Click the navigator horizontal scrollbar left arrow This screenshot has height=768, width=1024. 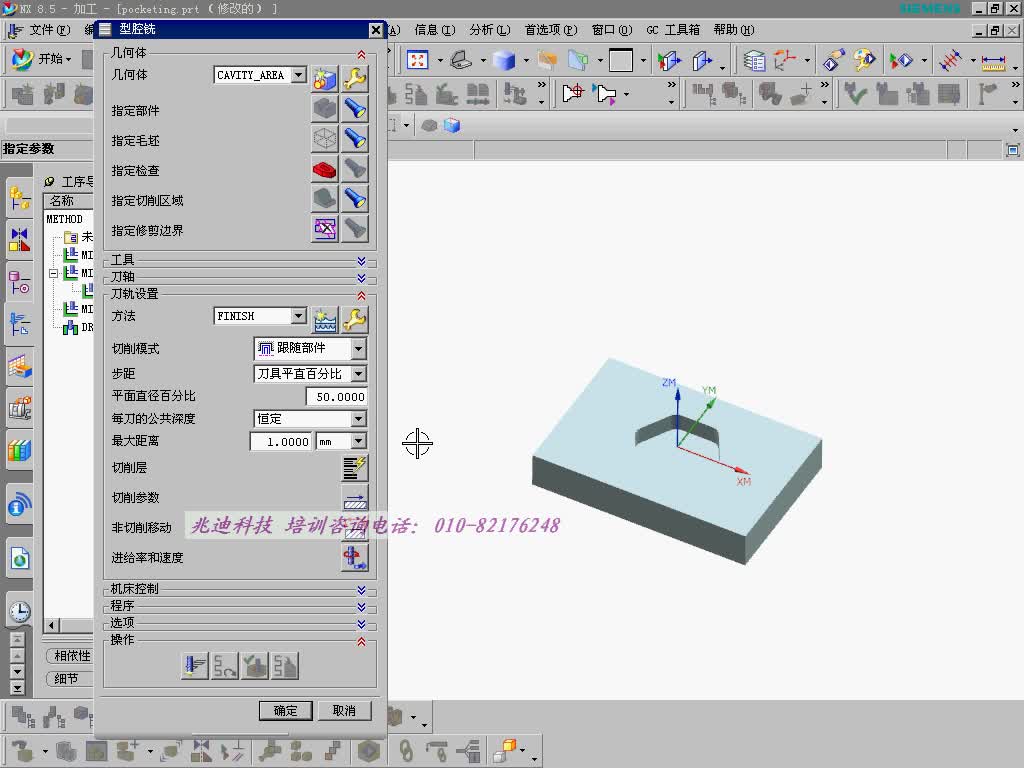click(52, 625)
